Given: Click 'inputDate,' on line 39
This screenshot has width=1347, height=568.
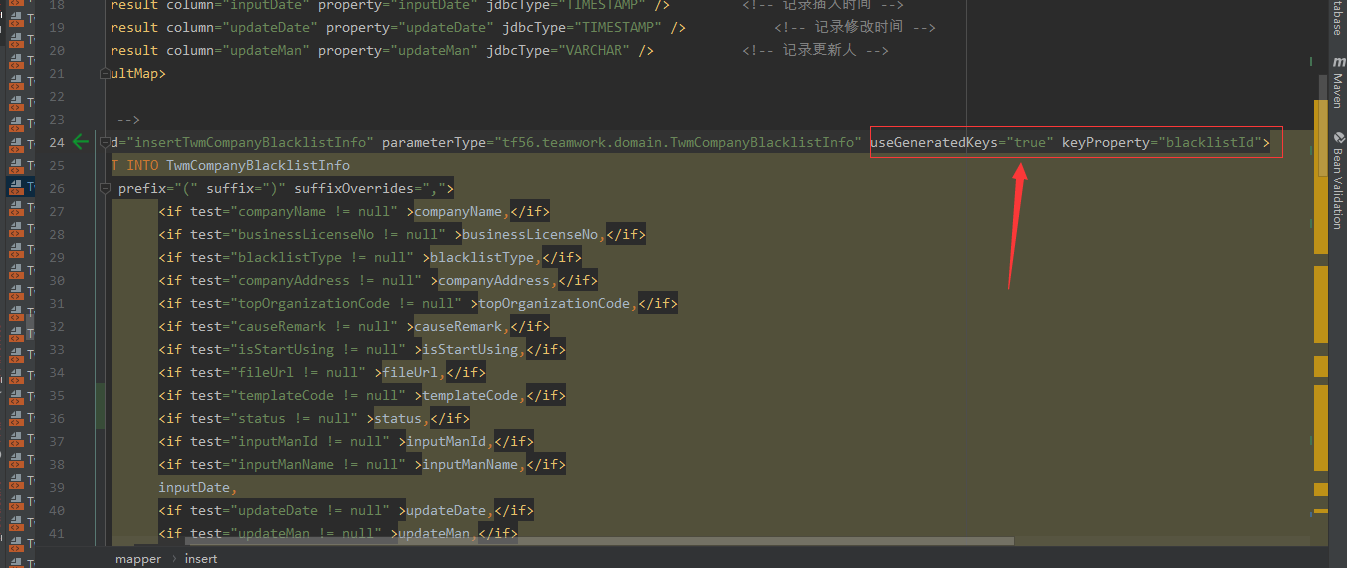Looking at the screenshot, I should coord(198,487).
